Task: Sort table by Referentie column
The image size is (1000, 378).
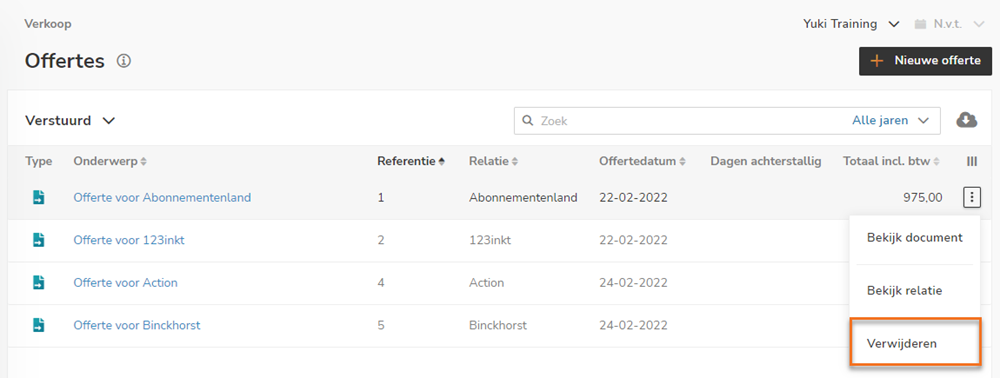Action: (x=411, y=161)
